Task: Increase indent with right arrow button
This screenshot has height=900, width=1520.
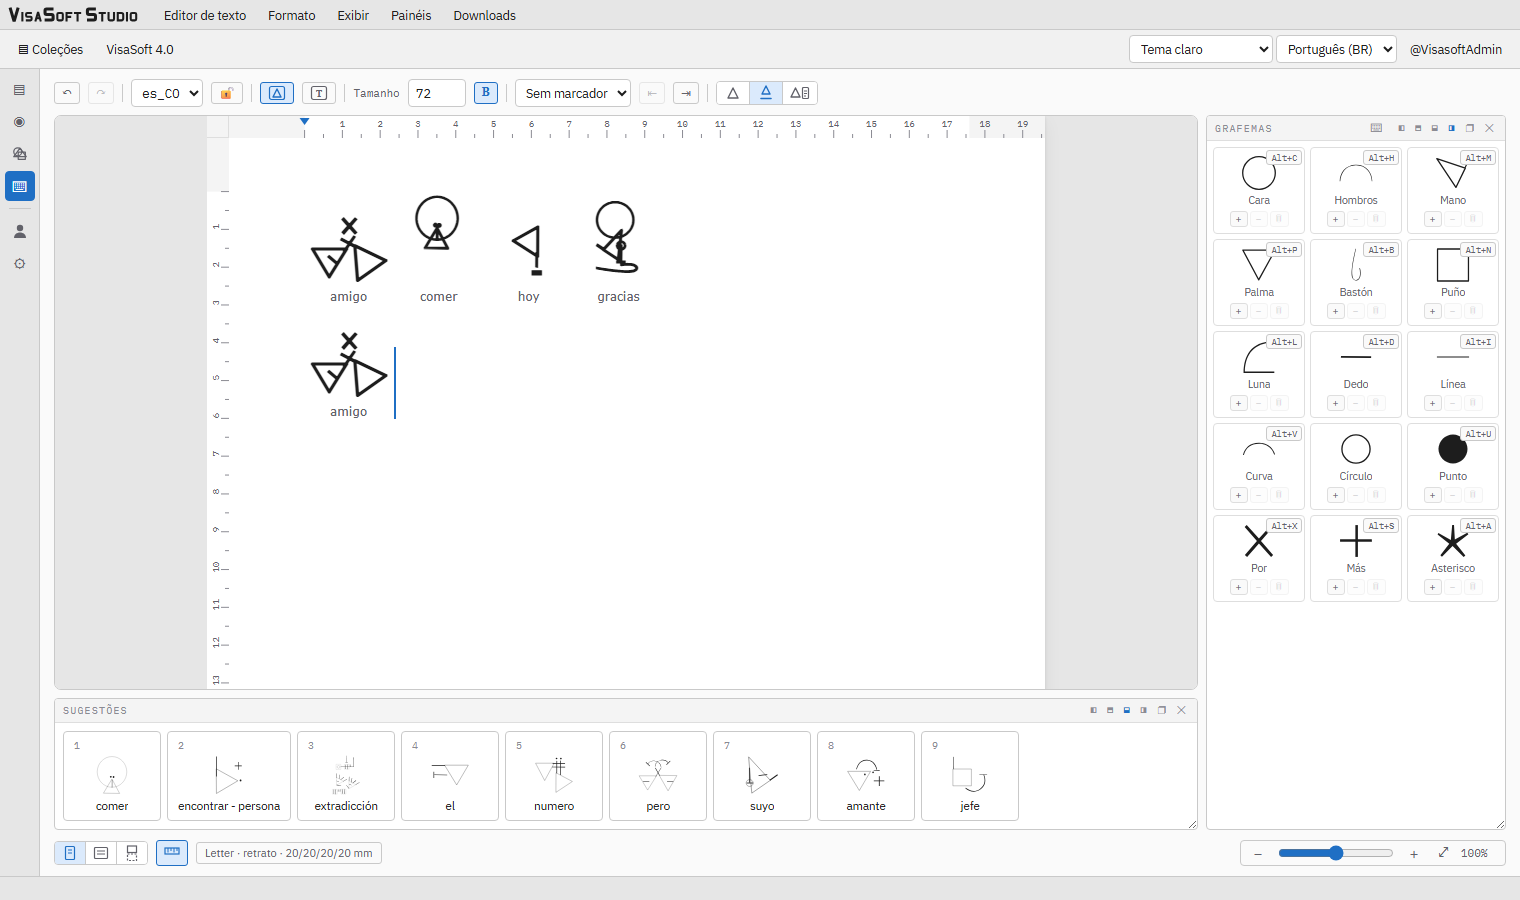Action: (686, 93)
